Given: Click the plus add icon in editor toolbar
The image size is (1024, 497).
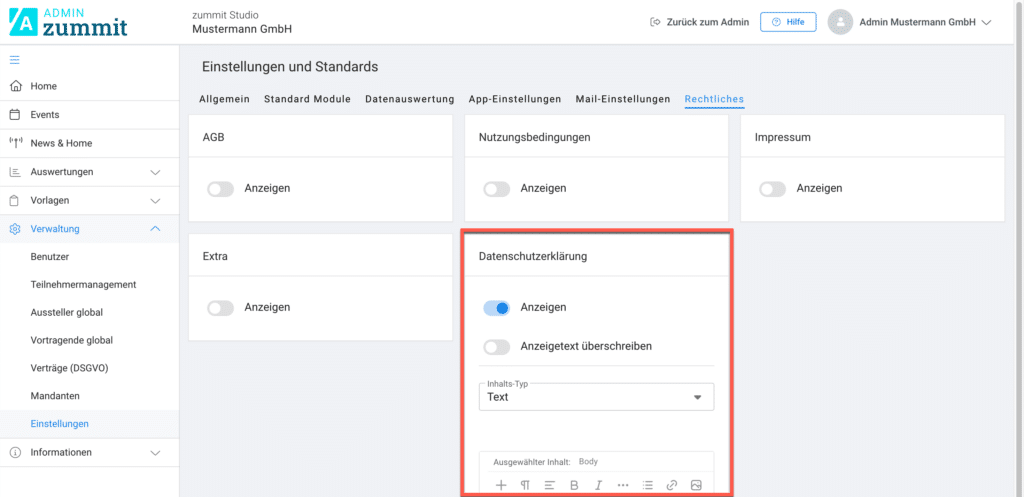Looking at the screenshot, I should 501,485.
